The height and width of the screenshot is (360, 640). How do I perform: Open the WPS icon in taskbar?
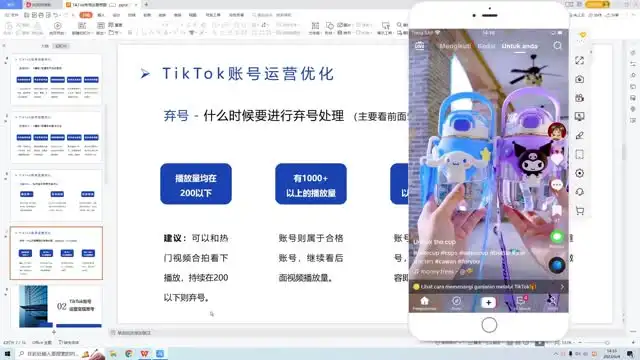tap(144, 353)
